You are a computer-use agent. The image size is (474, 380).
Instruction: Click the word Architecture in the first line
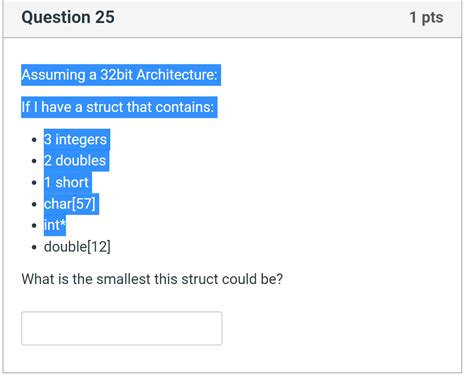177,75
